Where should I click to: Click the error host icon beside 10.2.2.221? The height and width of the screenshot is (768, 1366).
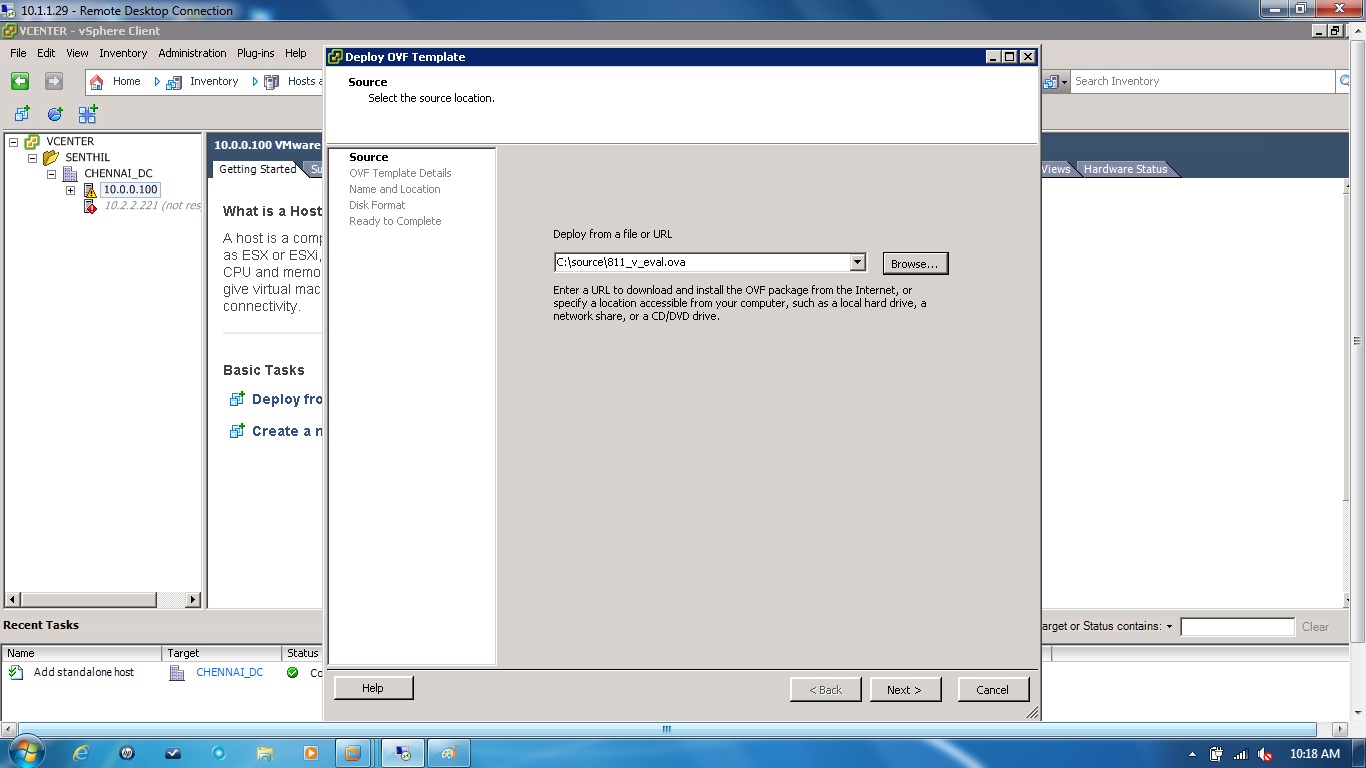89,206
